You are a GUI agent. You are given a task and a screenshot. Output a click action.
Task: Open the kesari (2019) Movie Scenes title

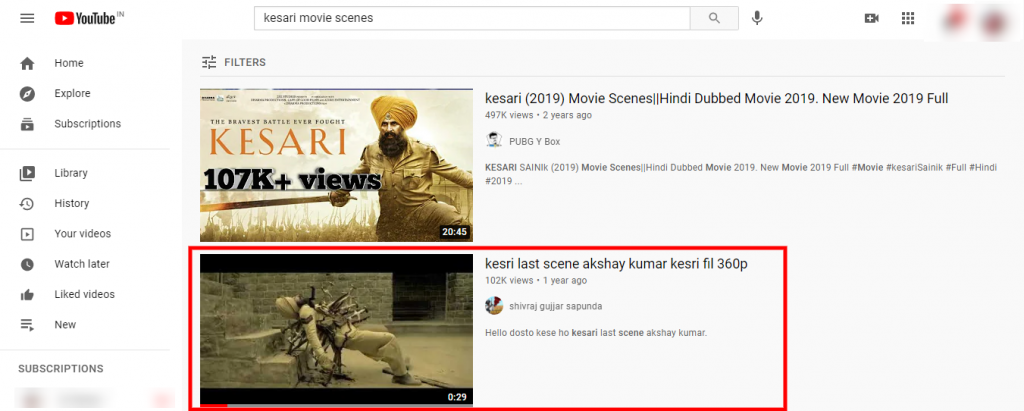(716, 99)
